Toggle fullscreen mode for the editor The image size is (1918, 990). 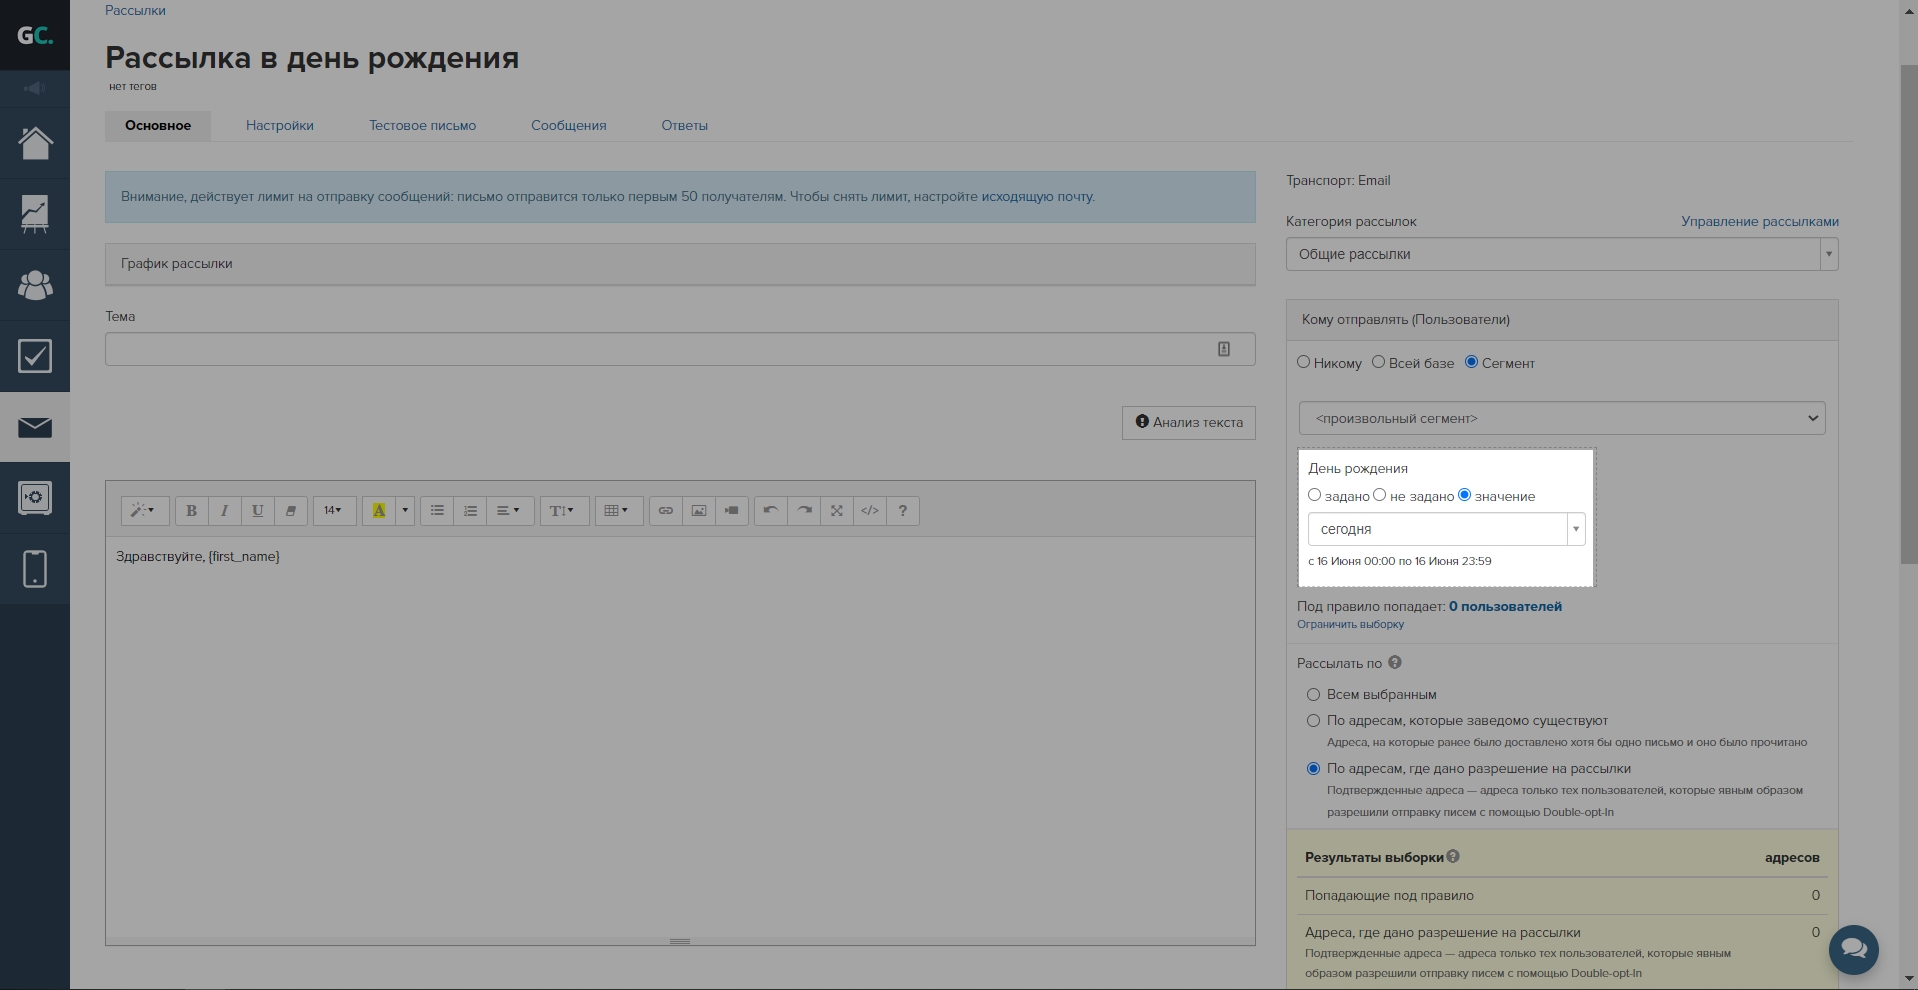pyautogui.click(x=837, y=511)
